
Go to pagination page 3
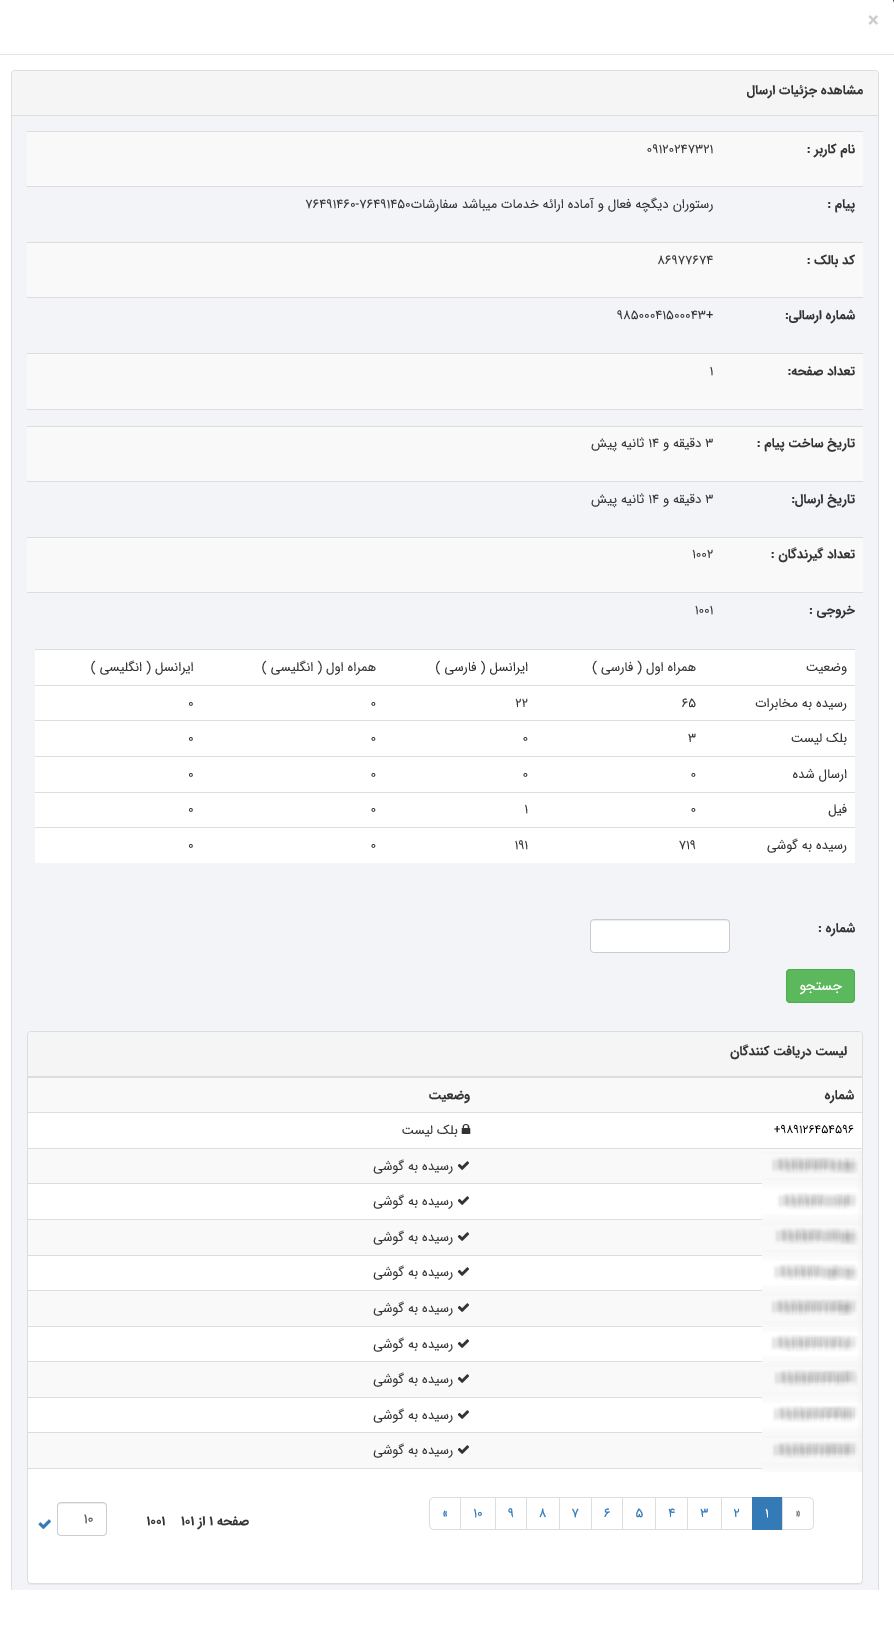point(704,1513)
